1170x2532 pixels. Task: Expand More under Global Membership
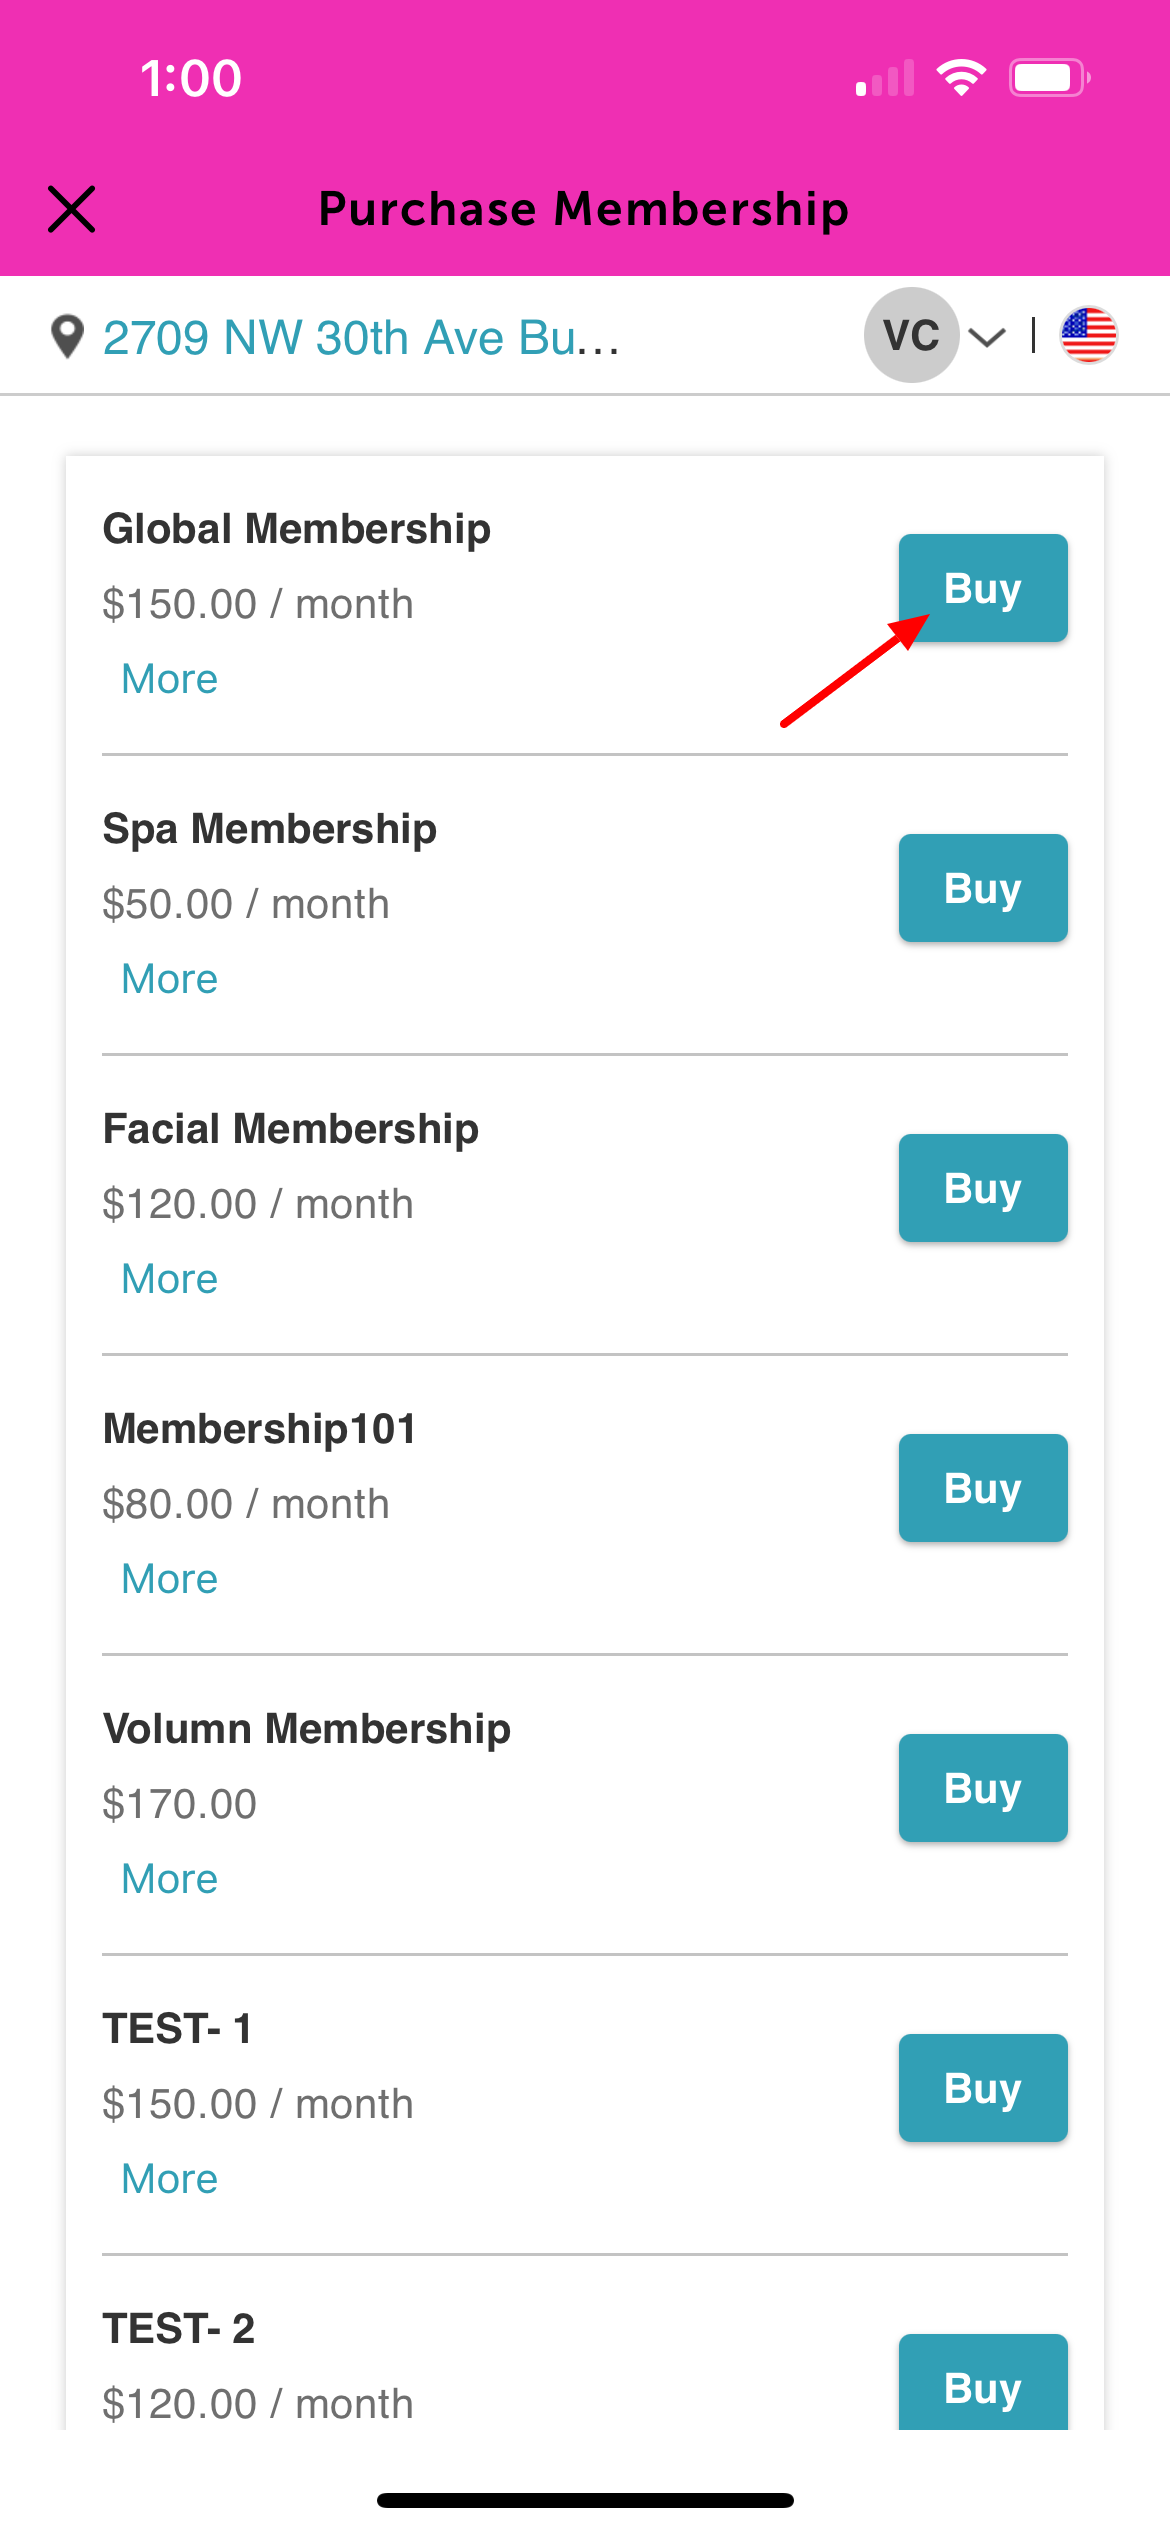(x=169, y=679)
